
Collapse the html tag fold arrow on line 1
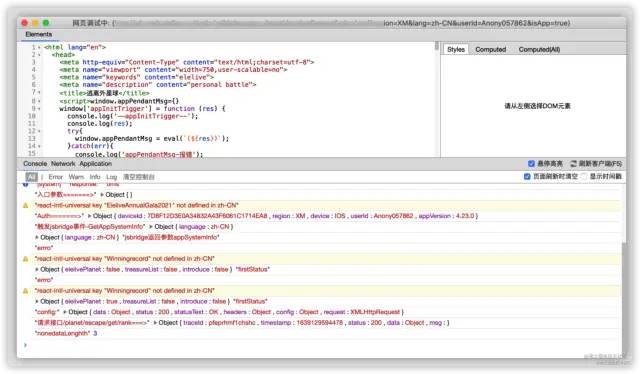39,47
